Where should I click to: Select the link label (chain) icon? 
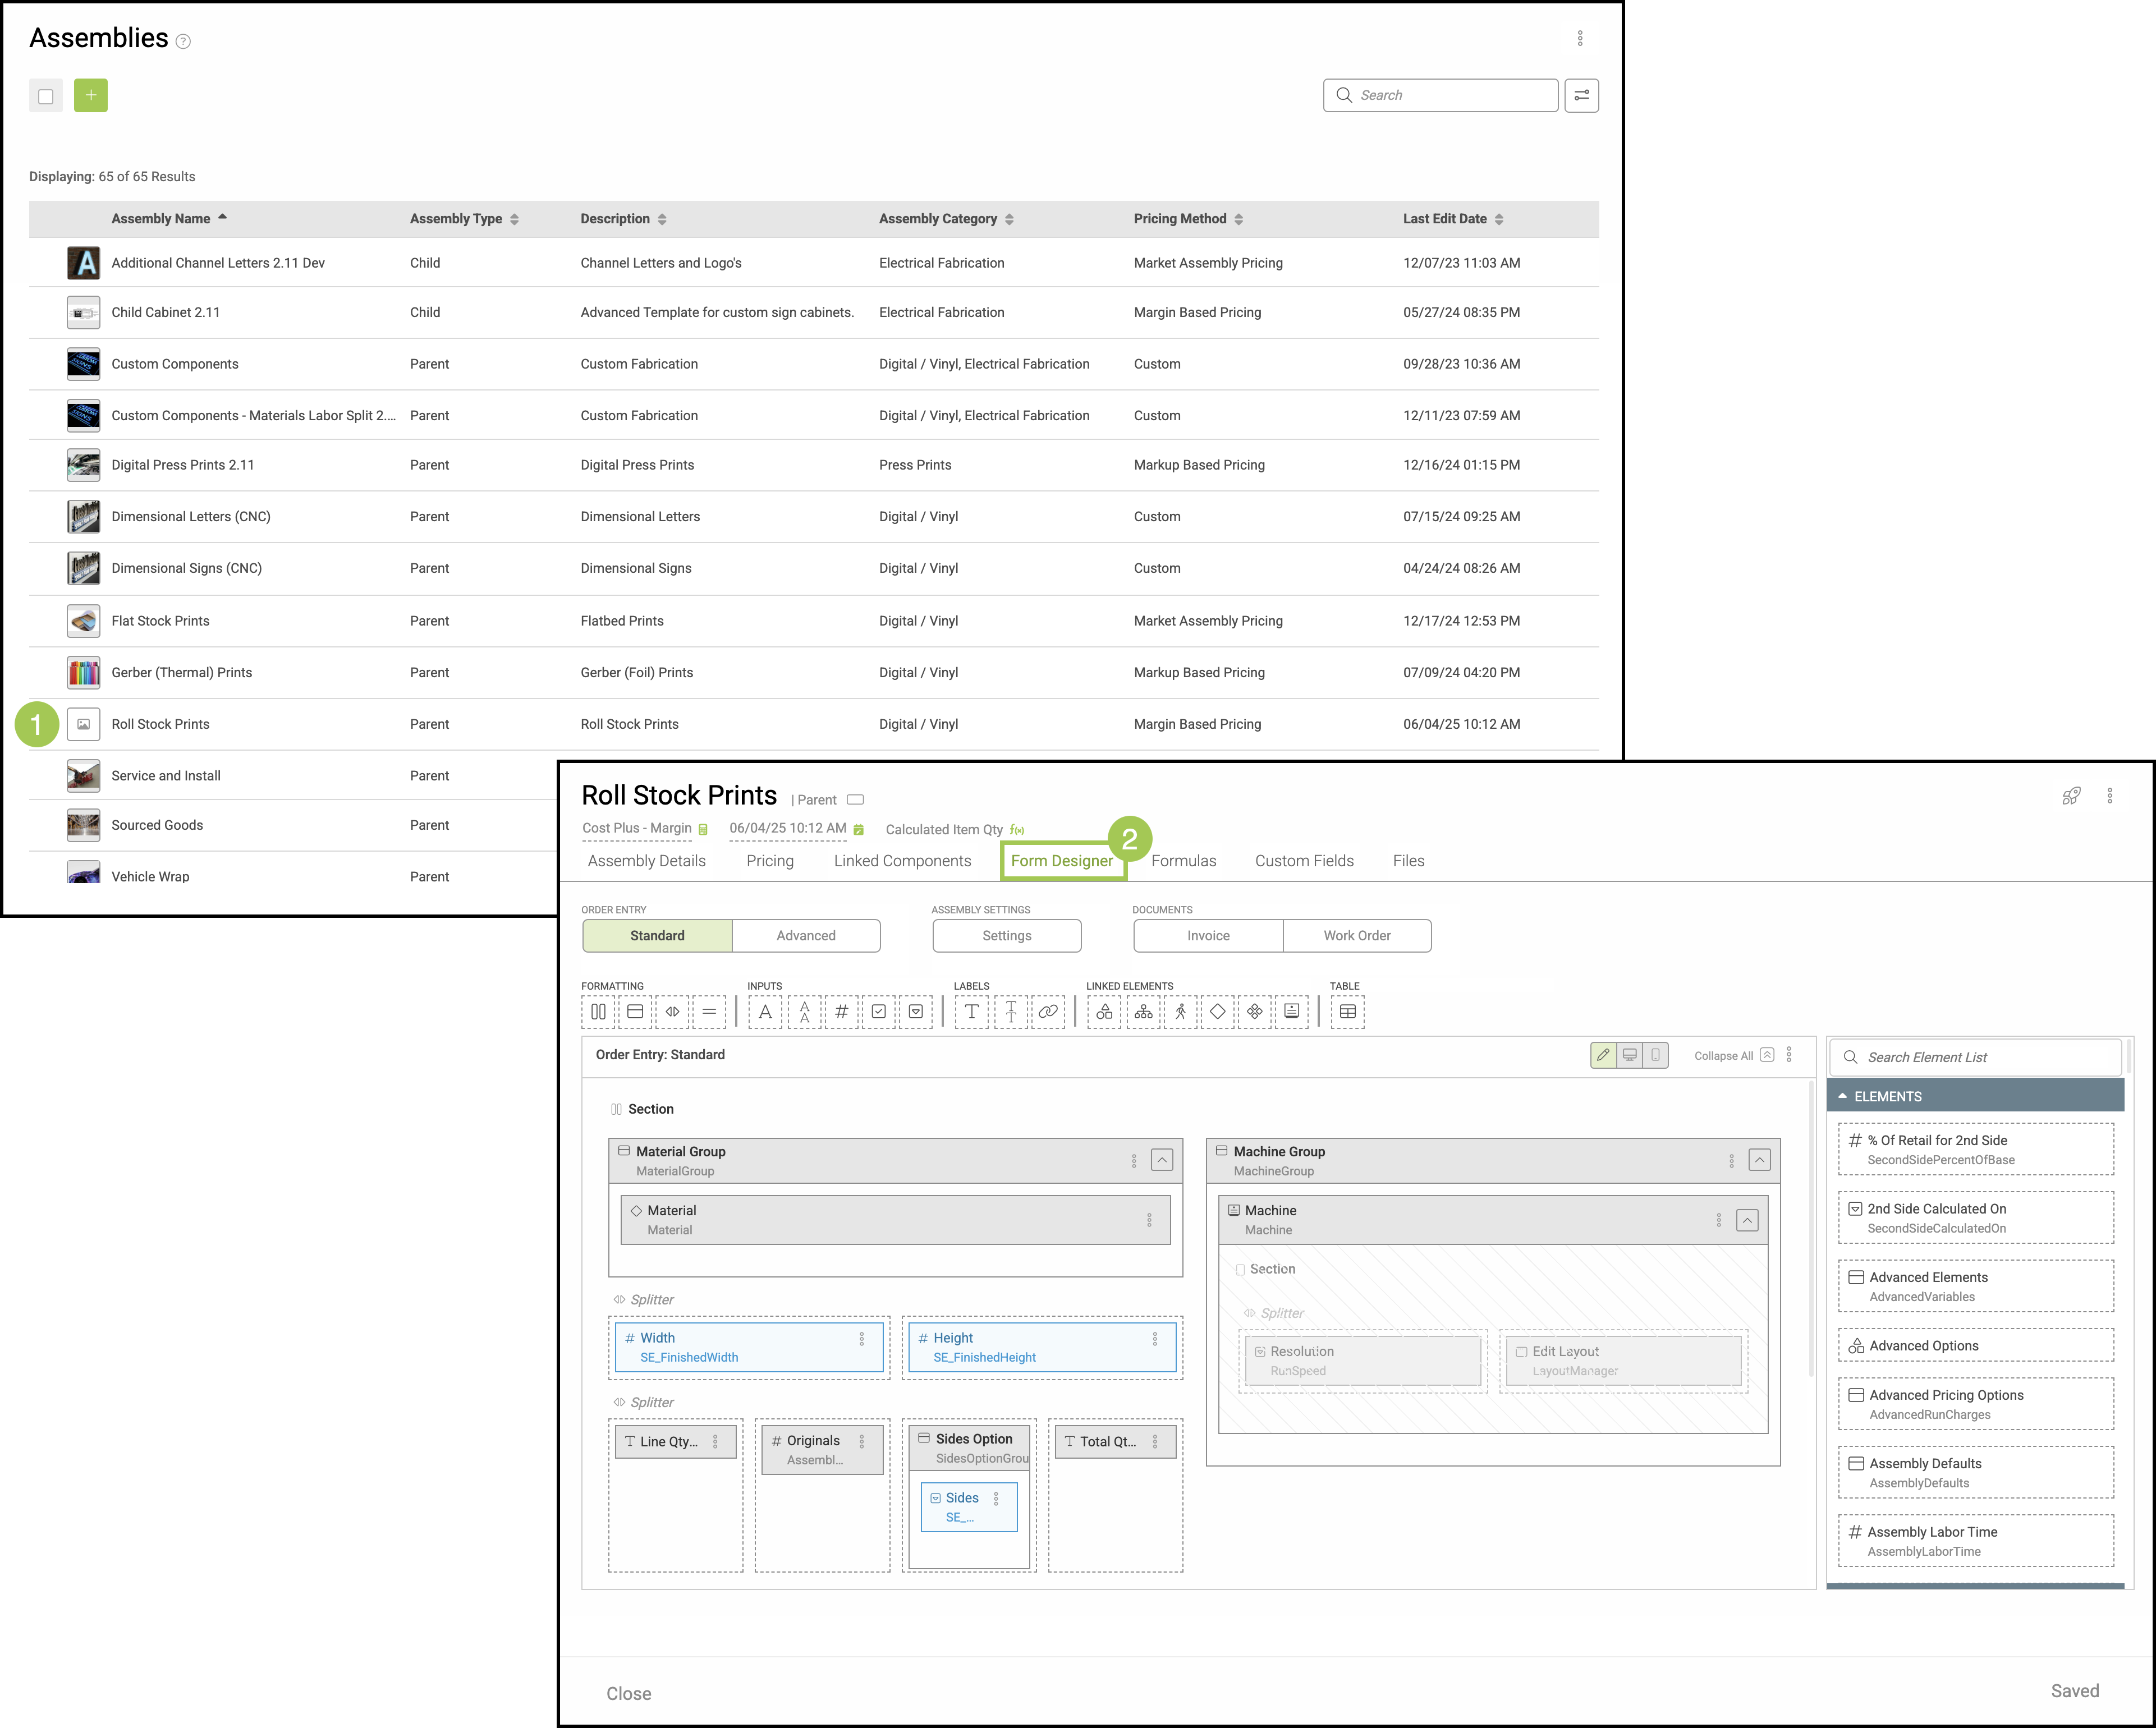tap(1047, 1011)
